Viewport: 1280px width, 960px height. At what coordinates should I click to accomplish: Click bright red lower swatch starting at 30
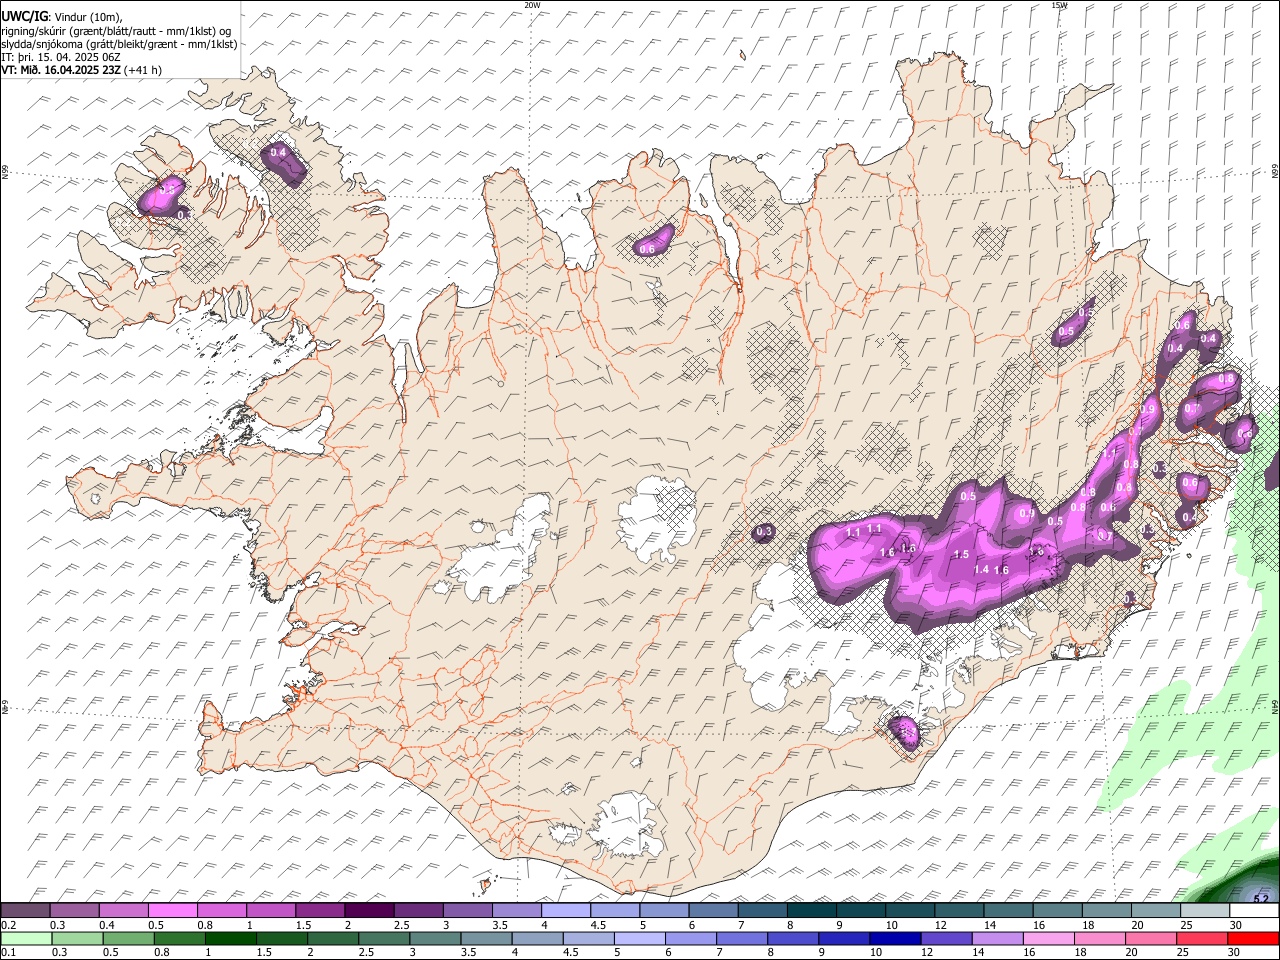point(1252,939)
